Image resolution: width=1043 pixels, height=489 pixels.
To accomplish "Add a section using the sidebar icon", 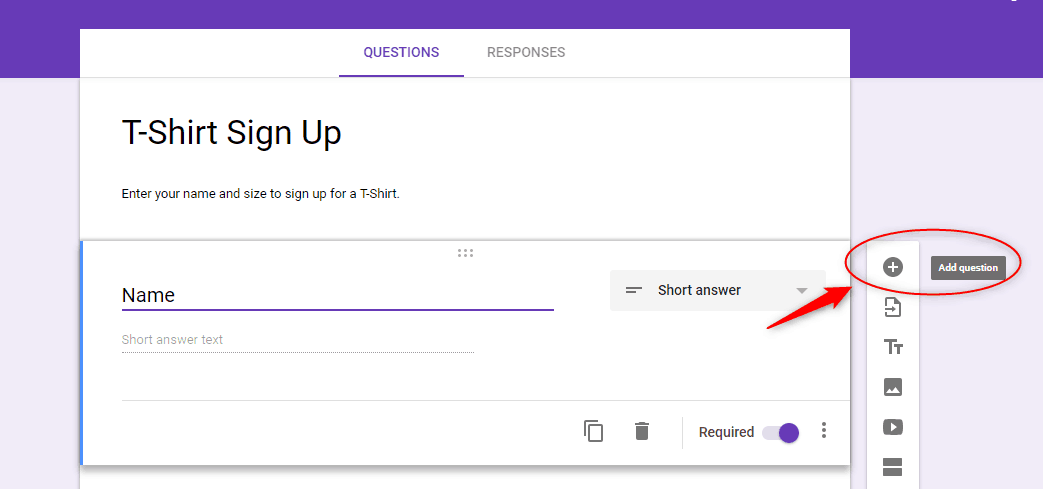I will 893,467.
